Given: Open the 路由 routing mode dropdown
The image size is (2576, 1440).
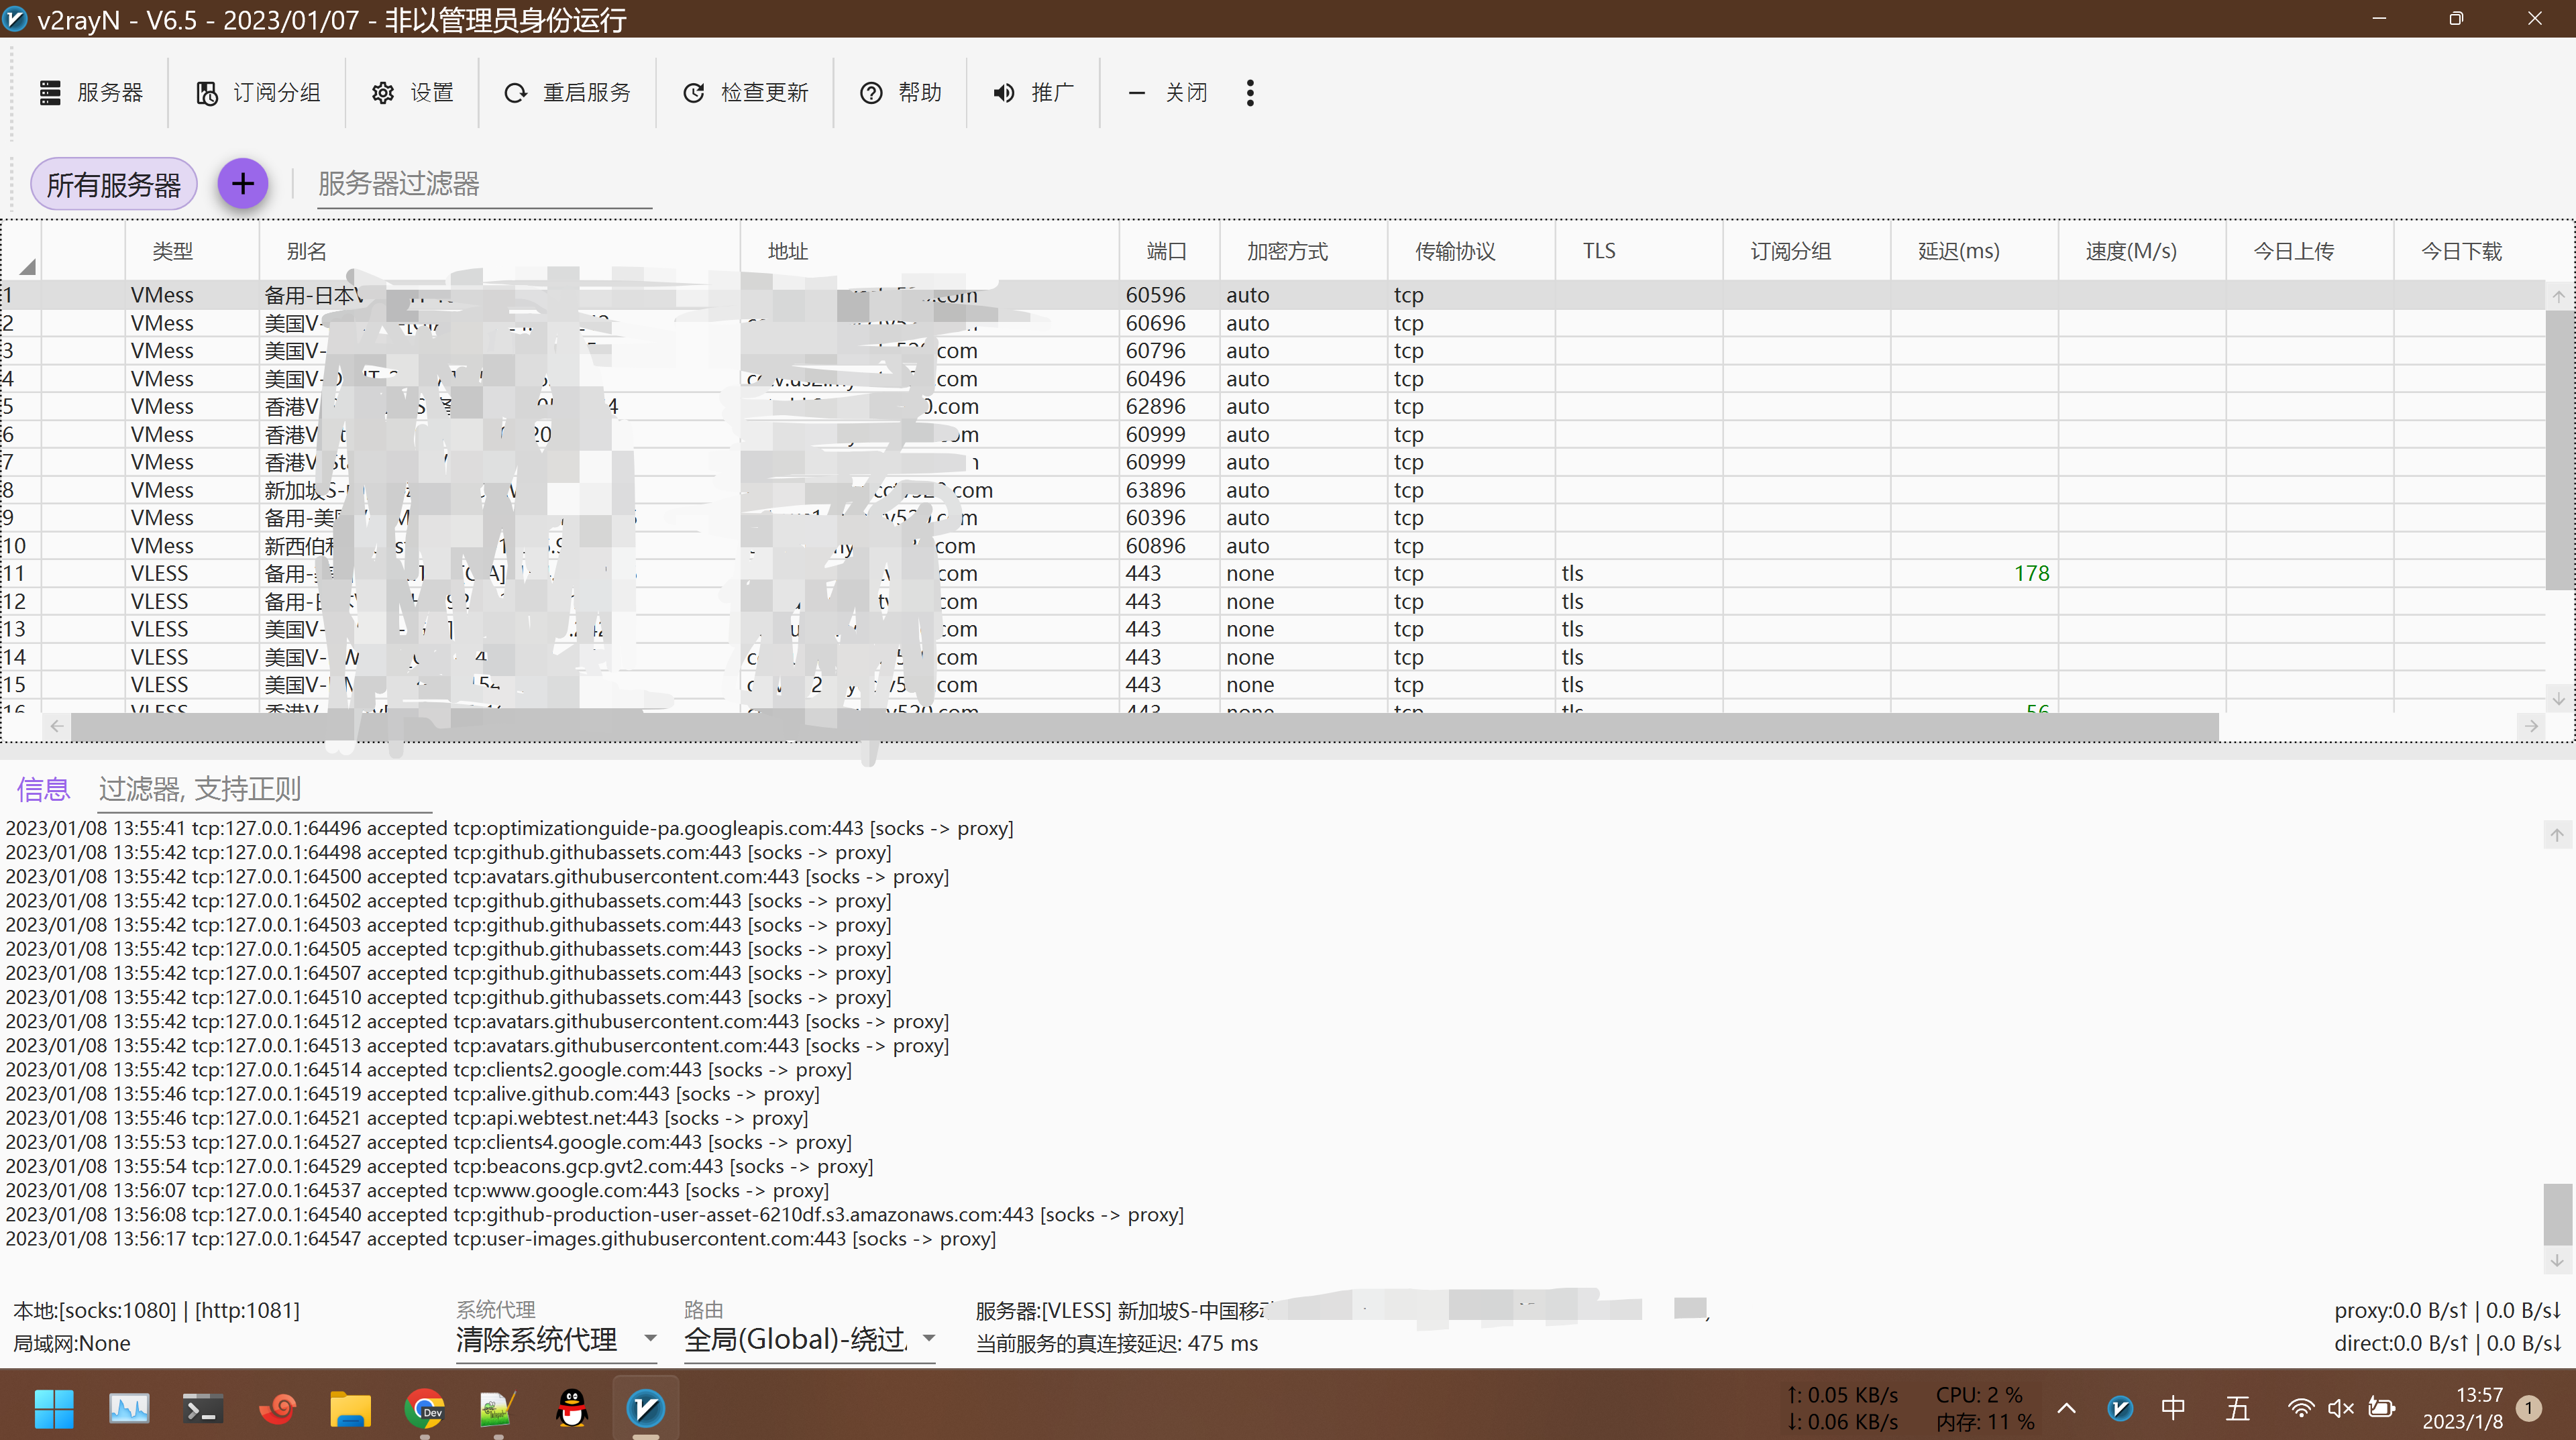Looking at the screenshot, I should pyautogui.click(x=928, y=1339).
